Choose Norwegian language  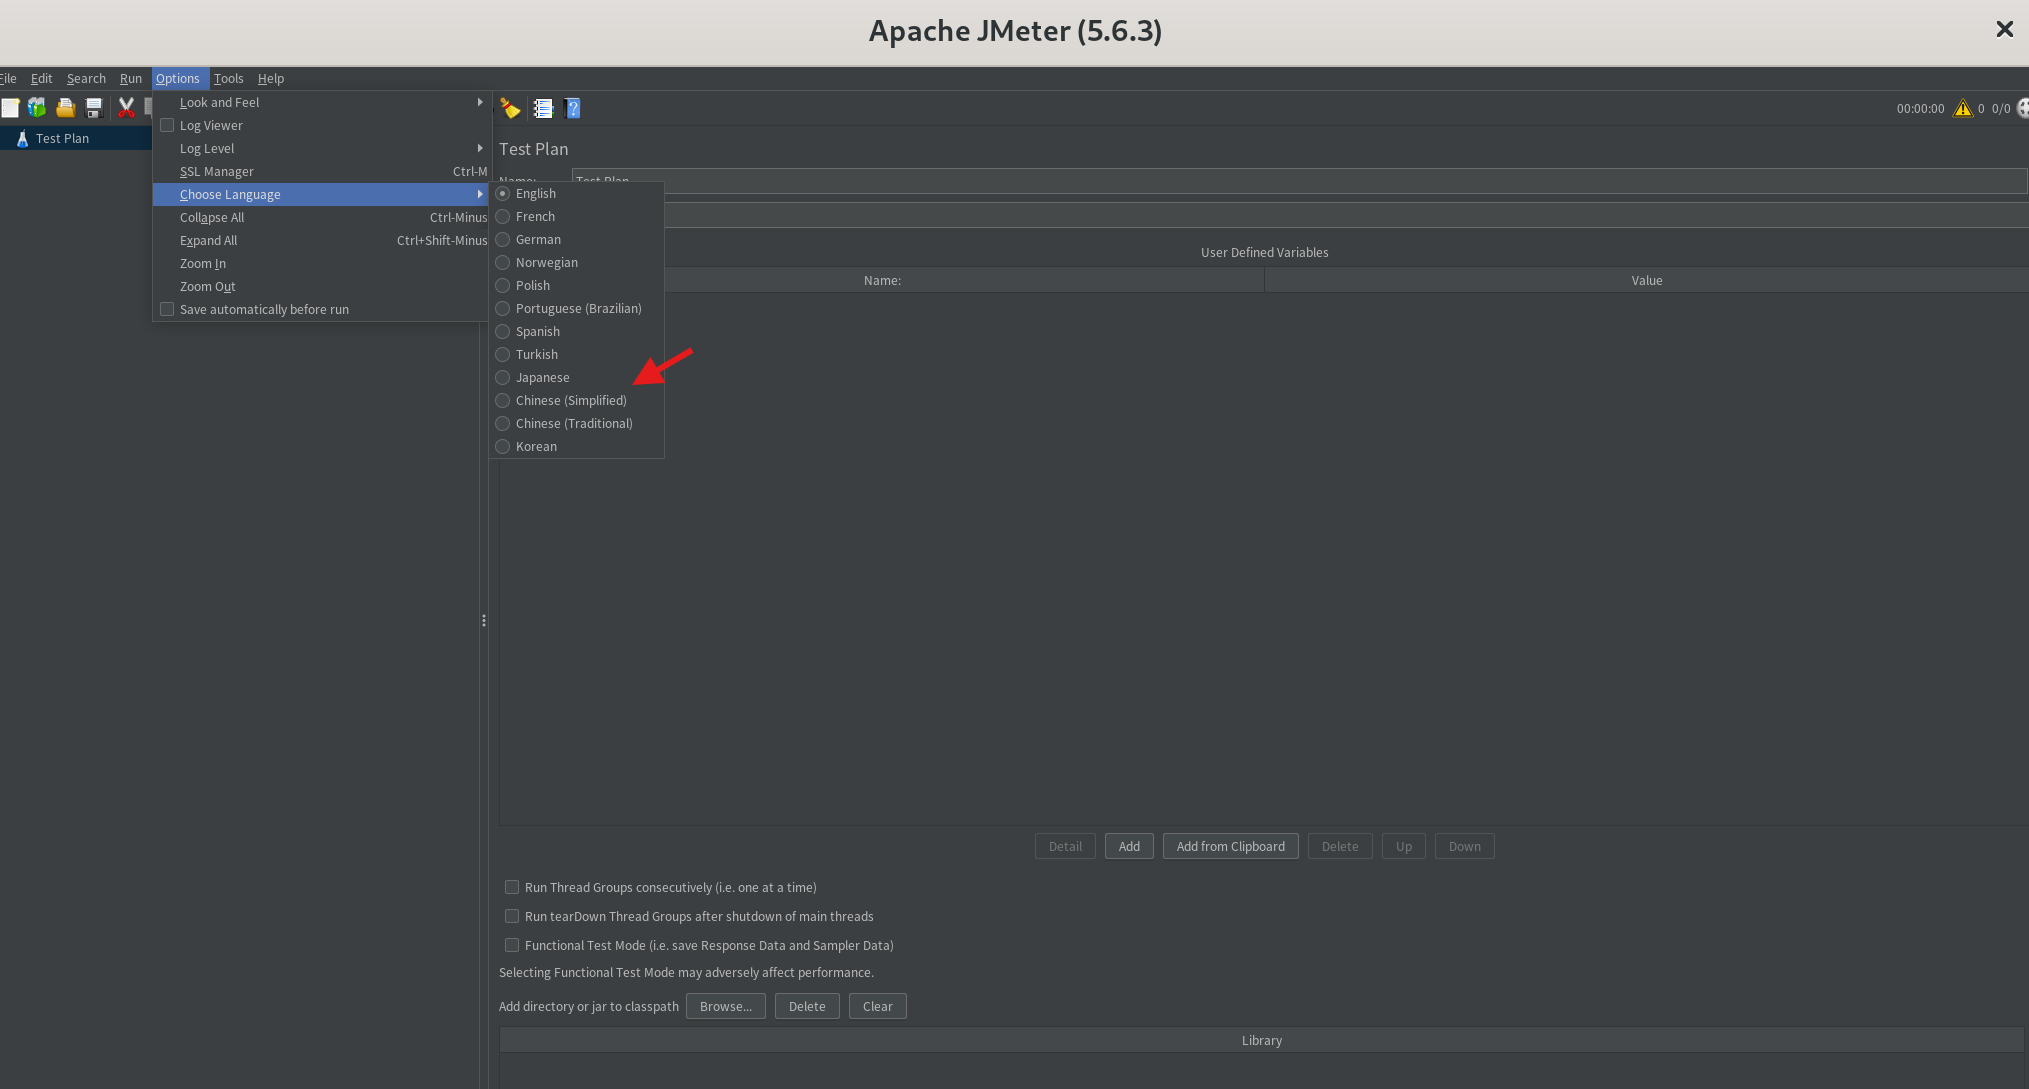(576, 263)
